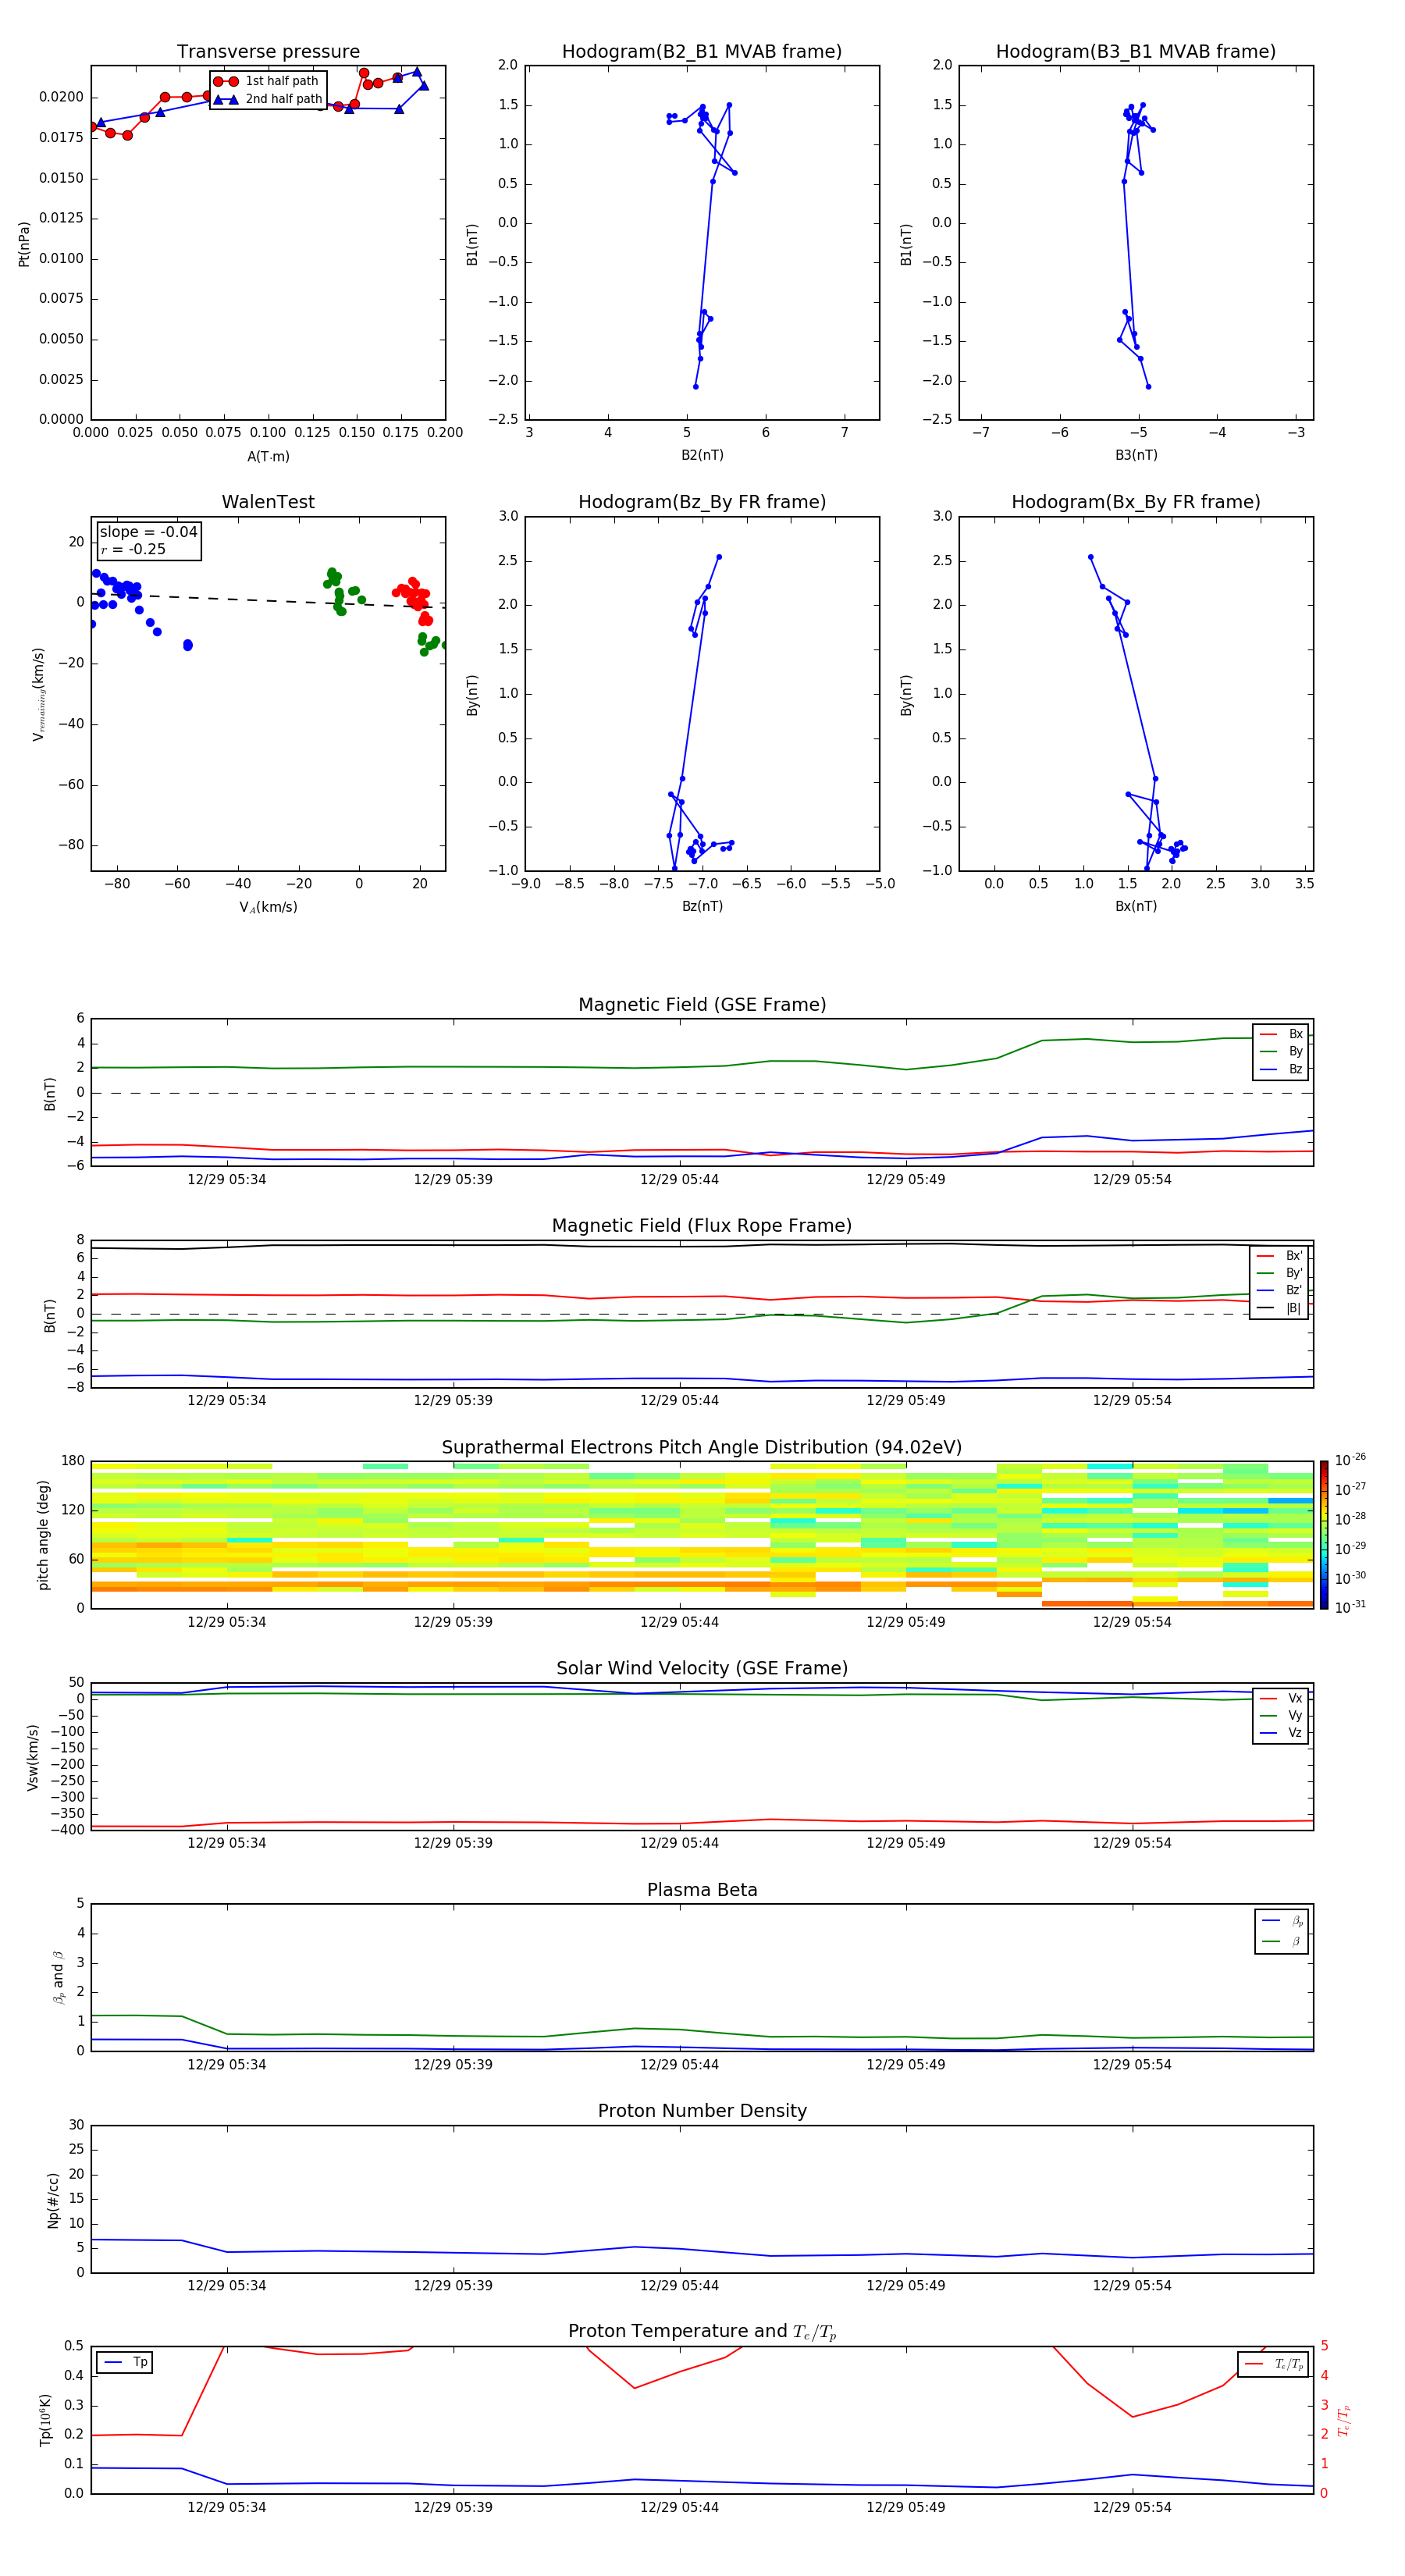Image resolution: width=1405 pixels, height=2576 pixels.
Task: Click 'Vz' in the solar wind legend
Action: (1295, 1733)
